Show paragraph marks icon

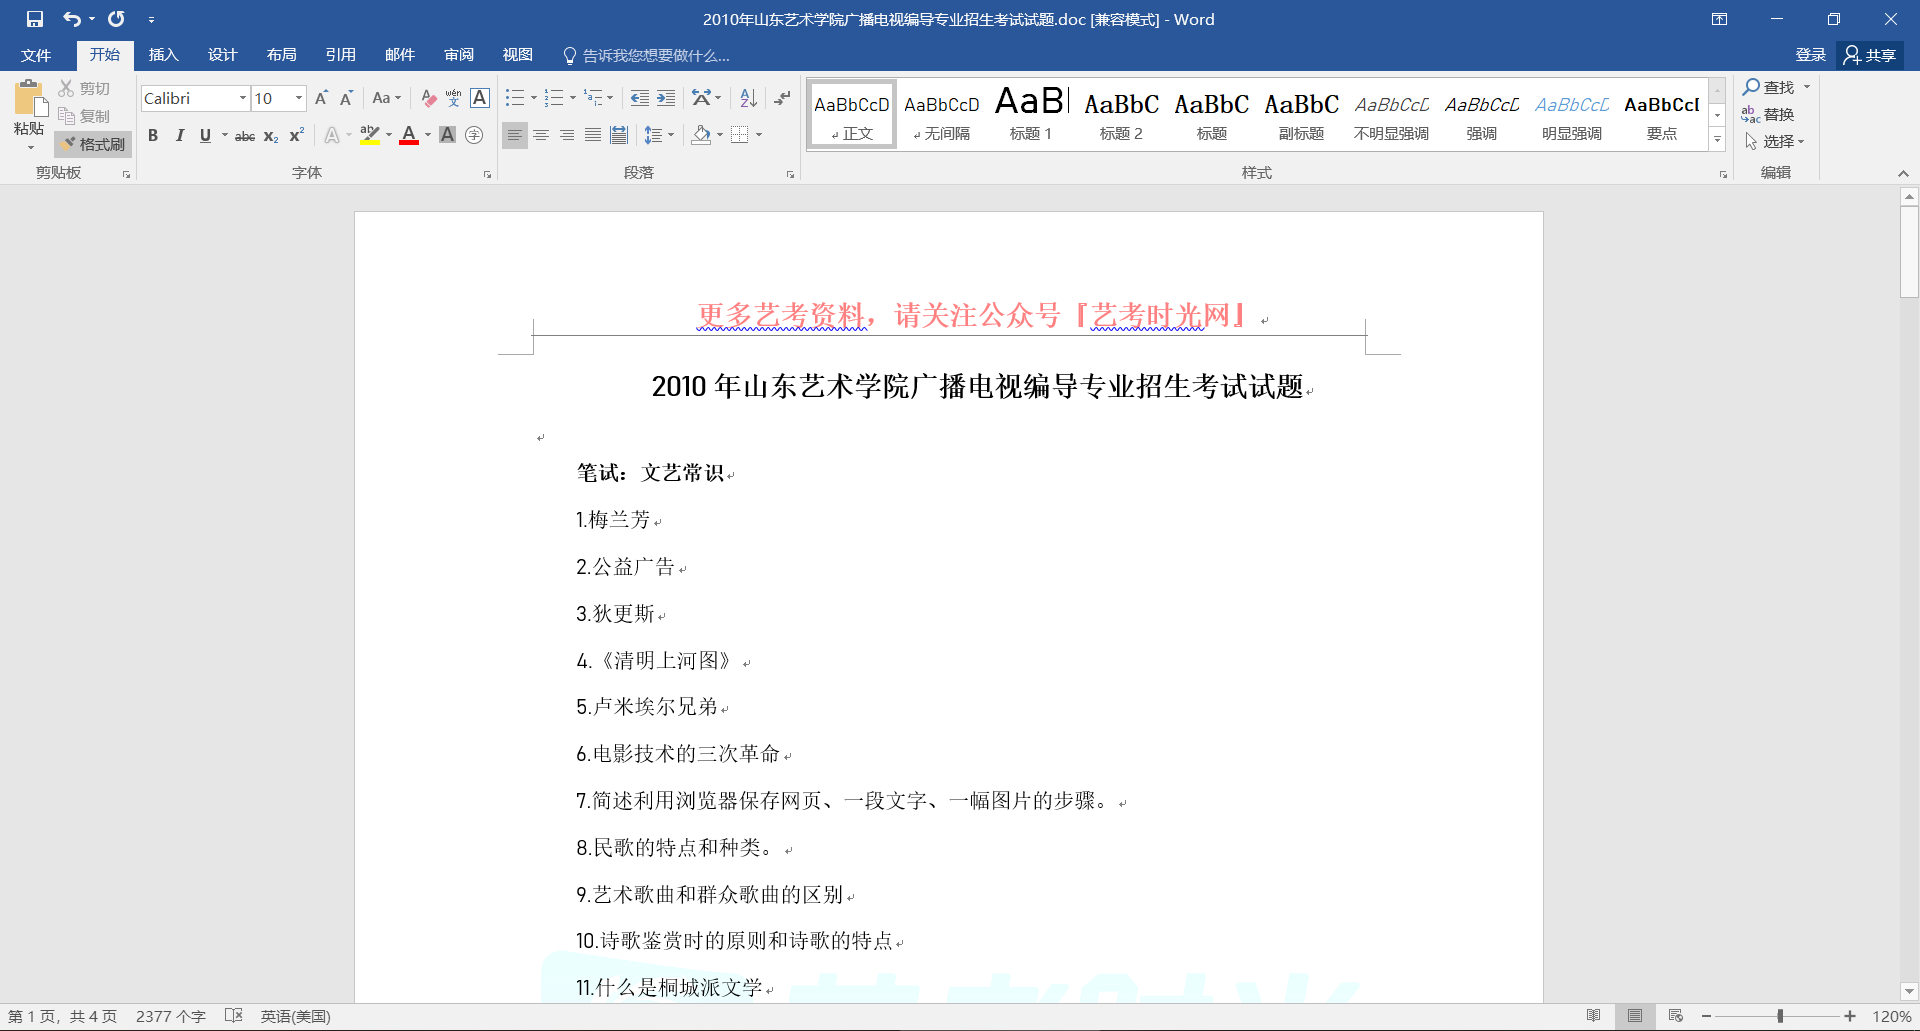tap(782, 98)
